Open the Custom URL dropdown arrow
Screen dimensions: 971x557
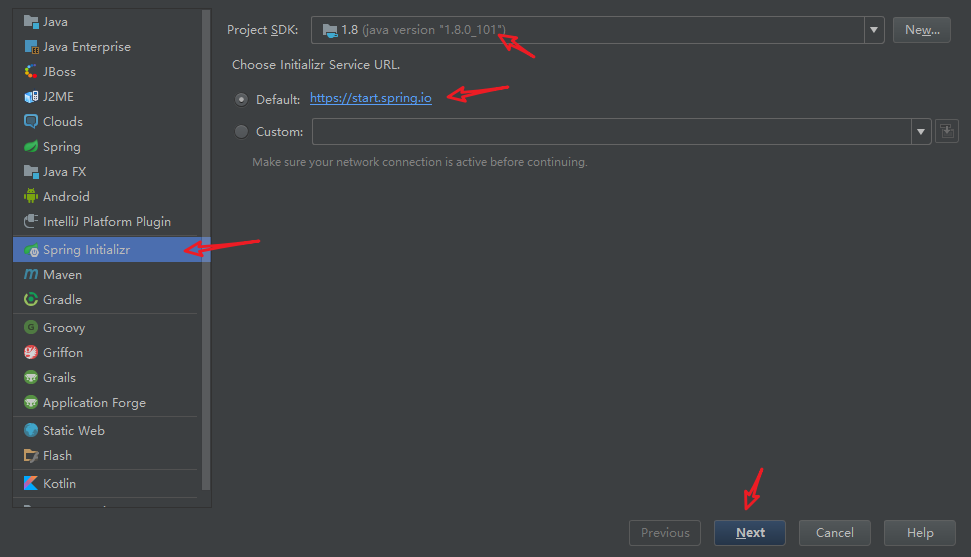pos(921,131)
